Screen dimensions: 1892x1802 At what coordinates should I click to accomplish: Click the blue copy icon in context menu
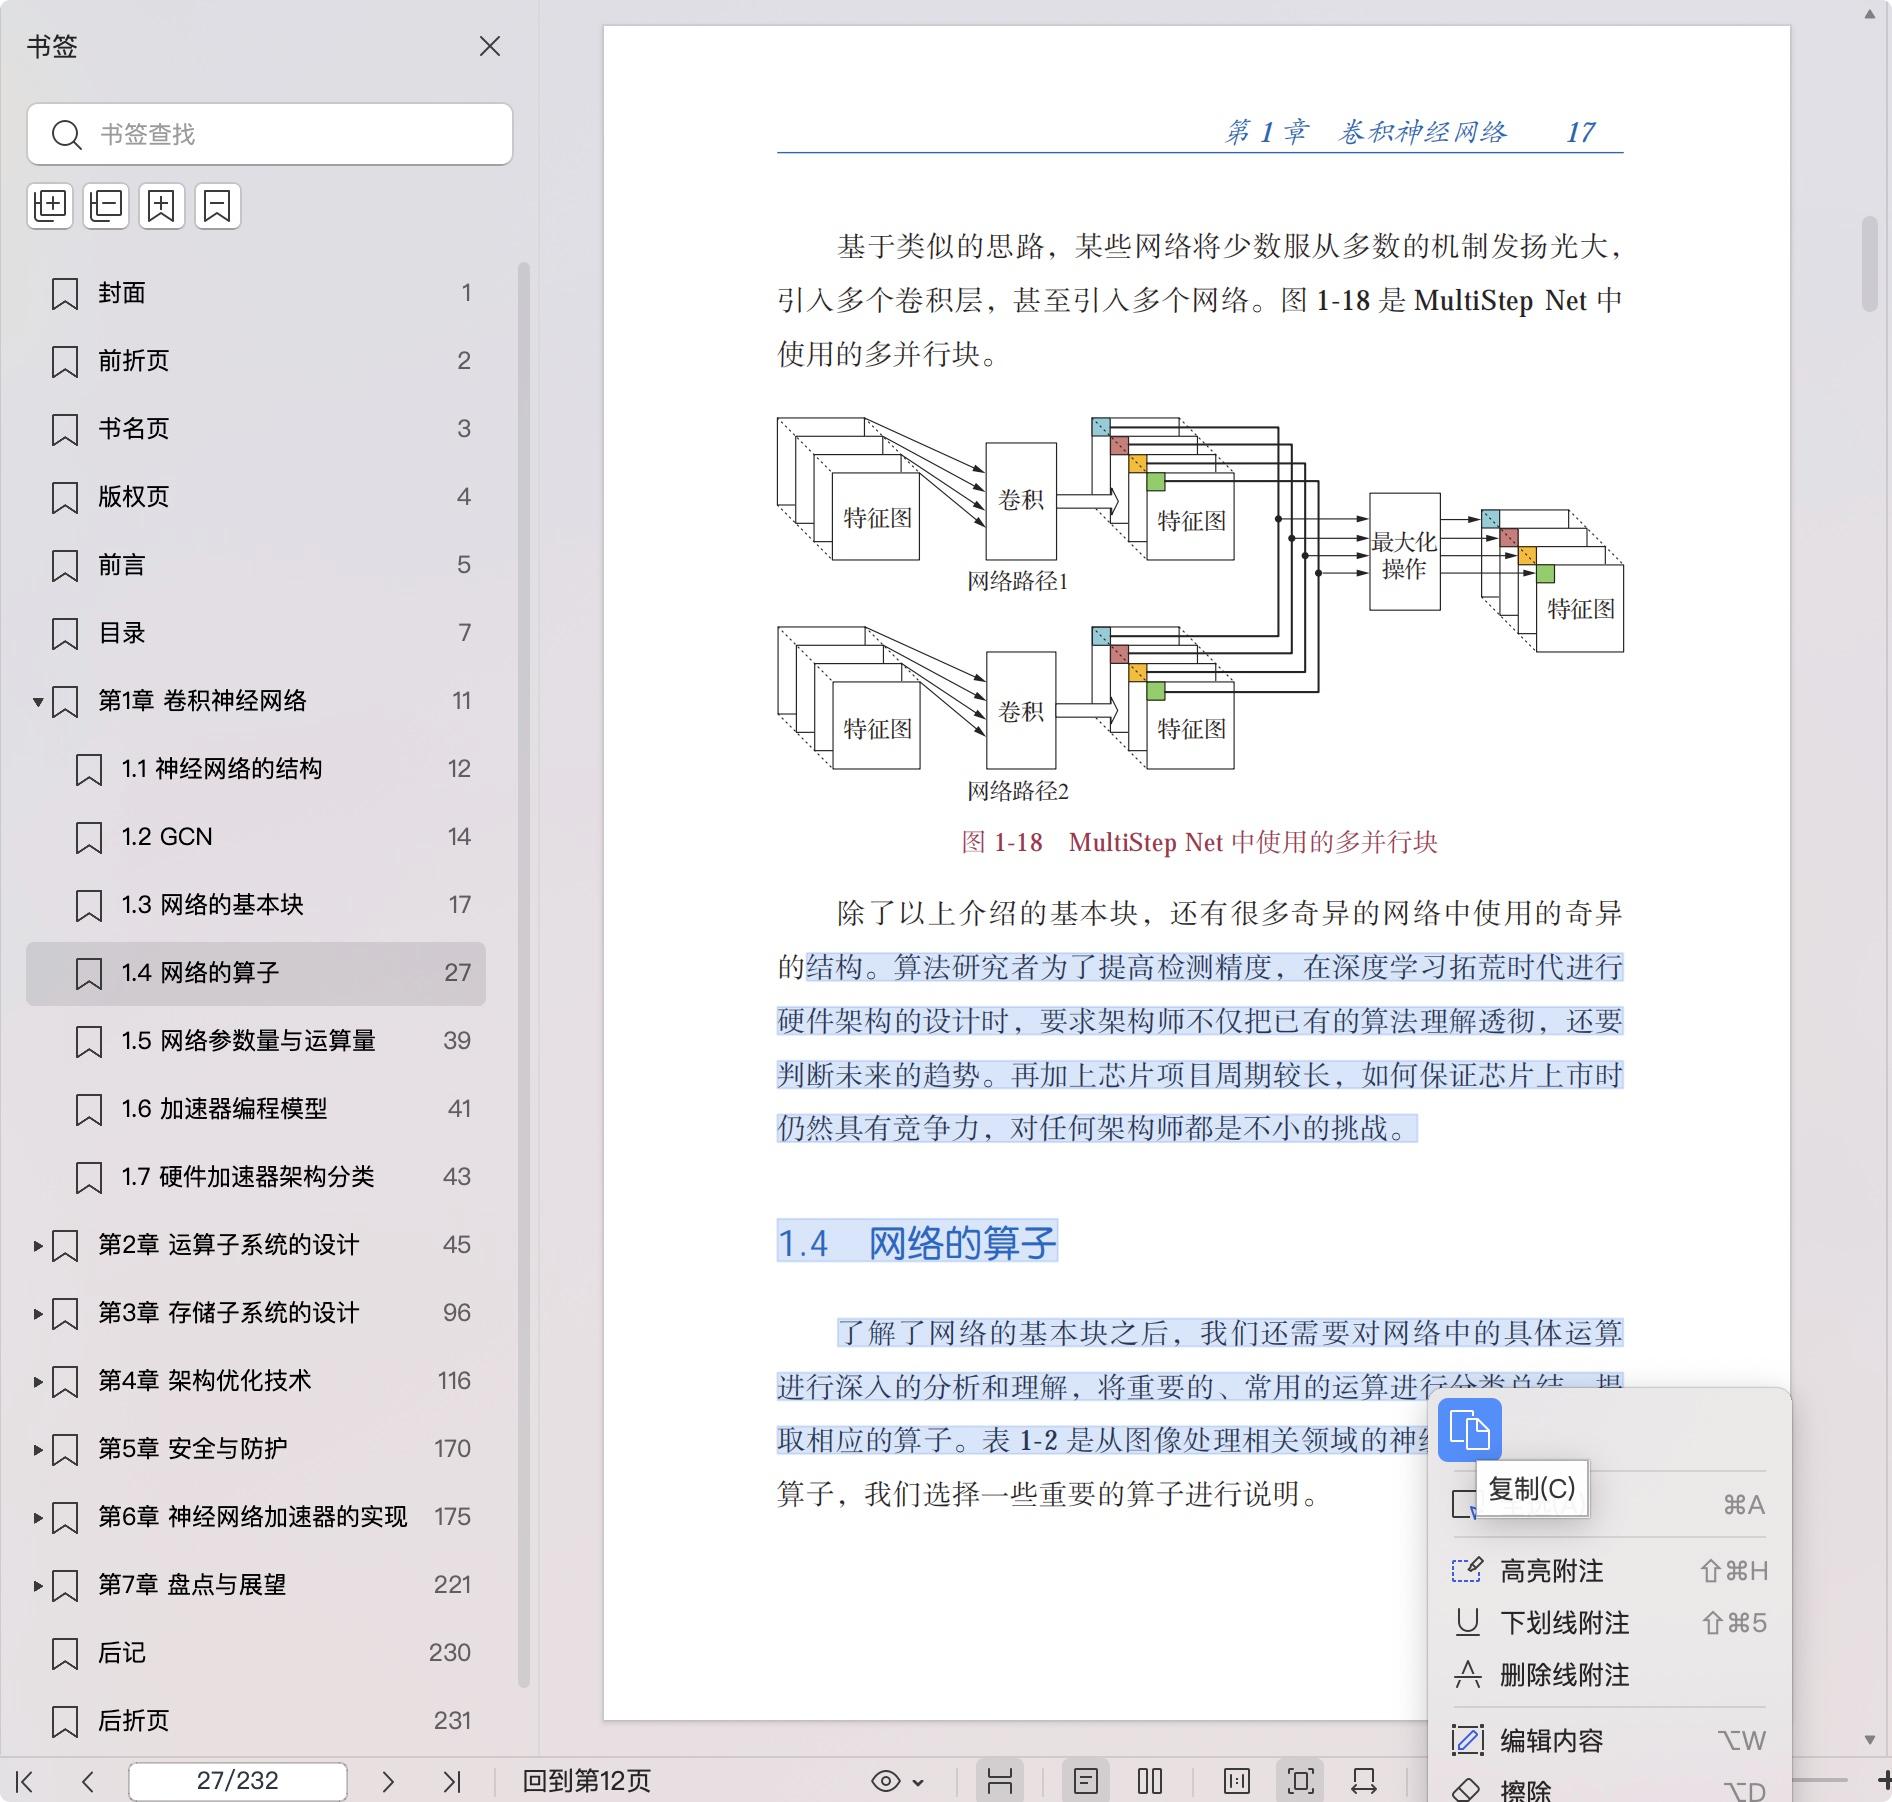coord(1469,1429)
